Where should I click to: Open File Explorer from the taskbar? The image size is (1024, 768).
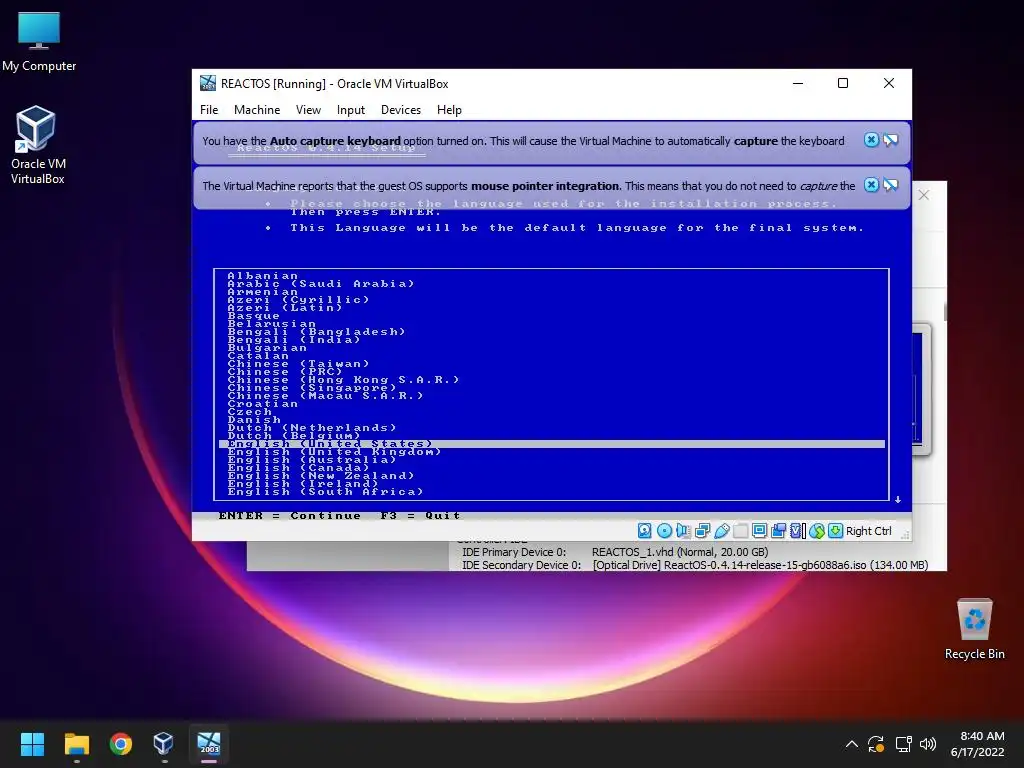[76, 744]
